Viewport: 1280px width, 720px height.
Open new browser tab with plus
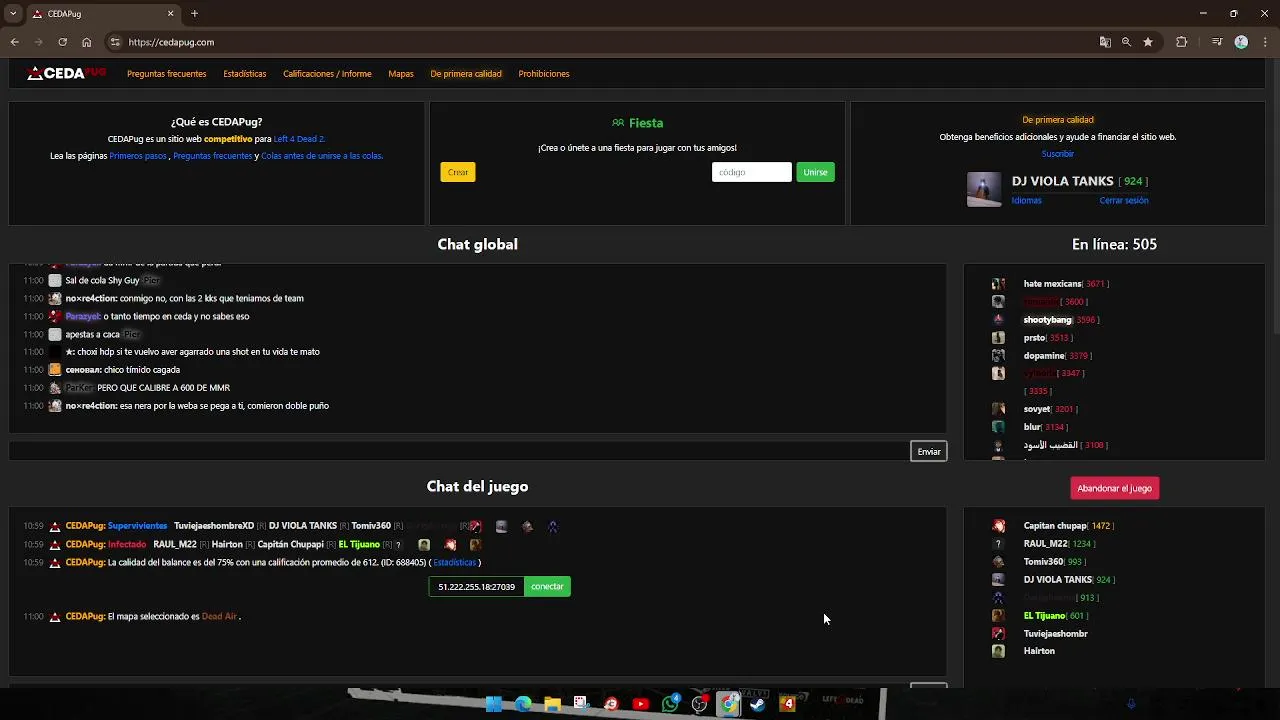tap(194, 14)
